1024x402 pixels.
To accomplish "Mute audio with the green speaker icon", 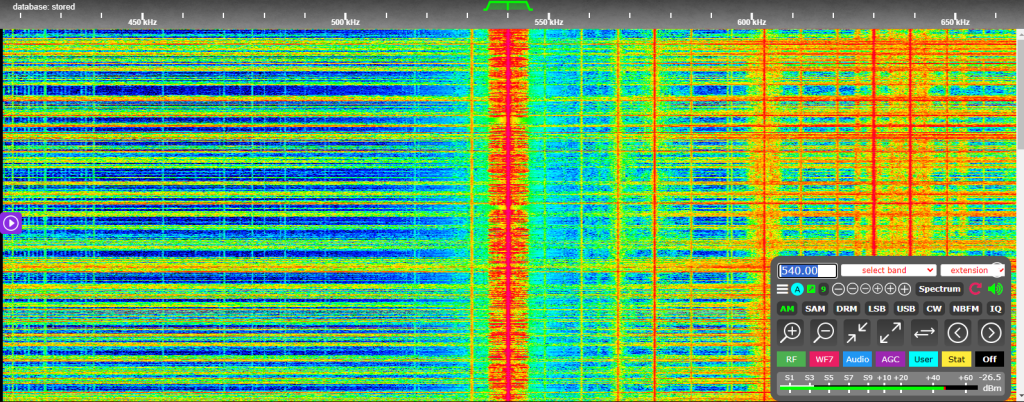I will pos(995,289).
